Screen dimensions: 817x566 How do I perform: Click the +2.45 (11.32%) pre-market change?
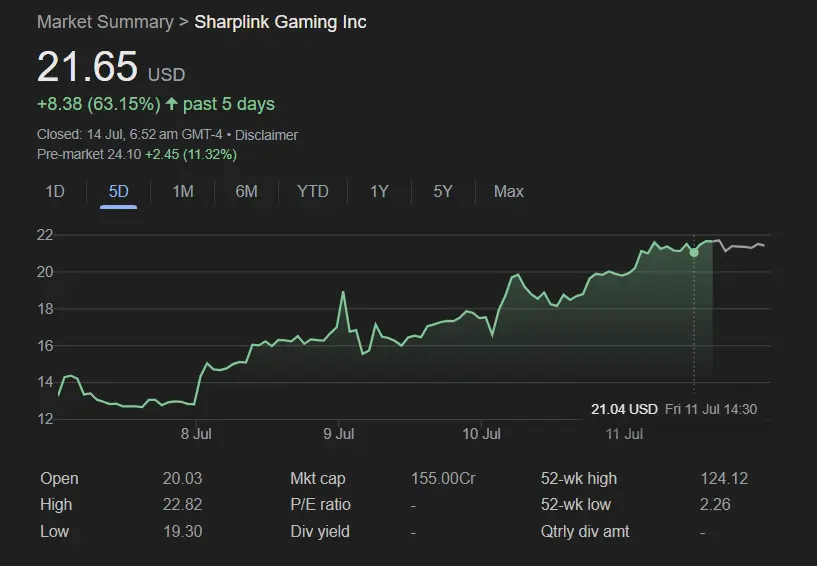[191, 154]
